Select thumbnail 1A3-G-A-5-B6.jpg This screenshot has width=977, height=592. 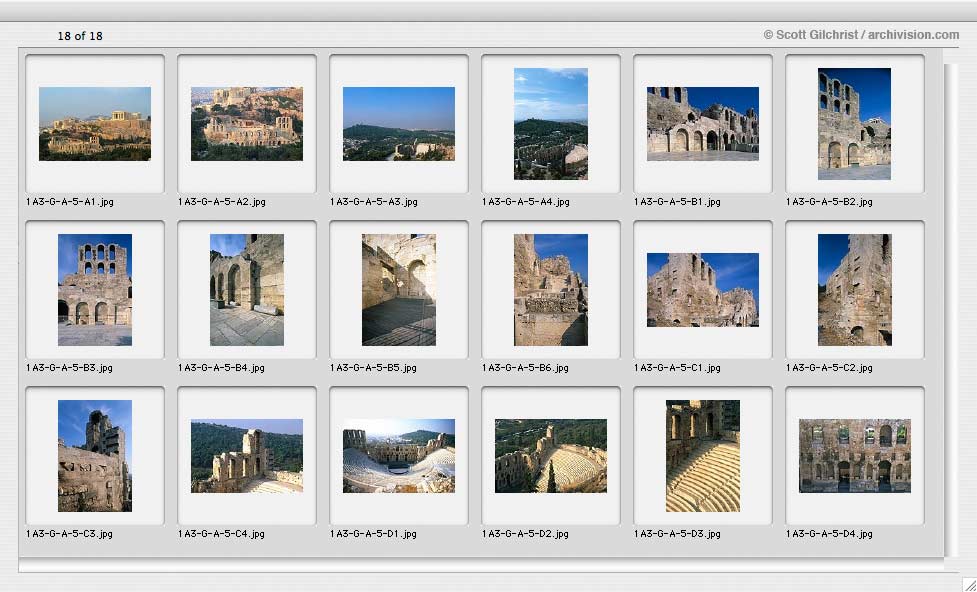click(x=551, y=290)
